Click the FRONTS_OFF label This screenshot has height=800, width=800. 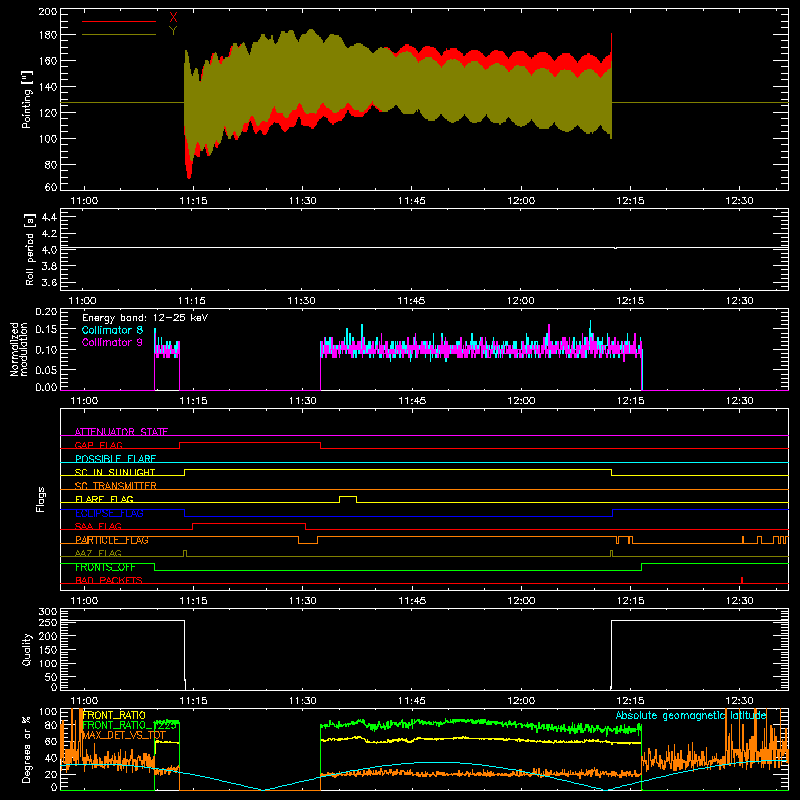click(x=105, y=567)
